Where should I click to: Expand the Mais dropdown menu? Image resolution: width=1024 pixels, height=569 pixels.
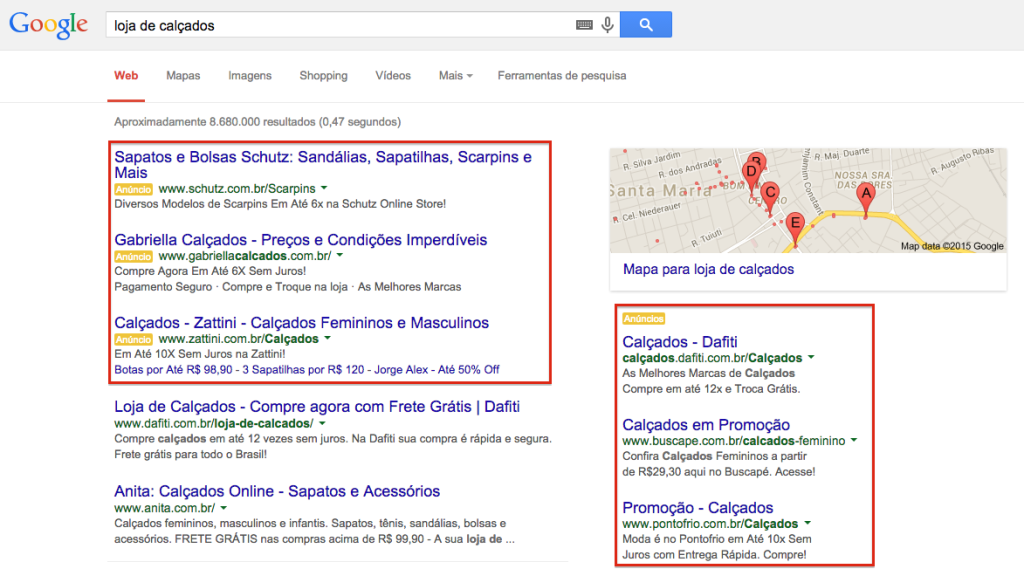click(455, 76)
